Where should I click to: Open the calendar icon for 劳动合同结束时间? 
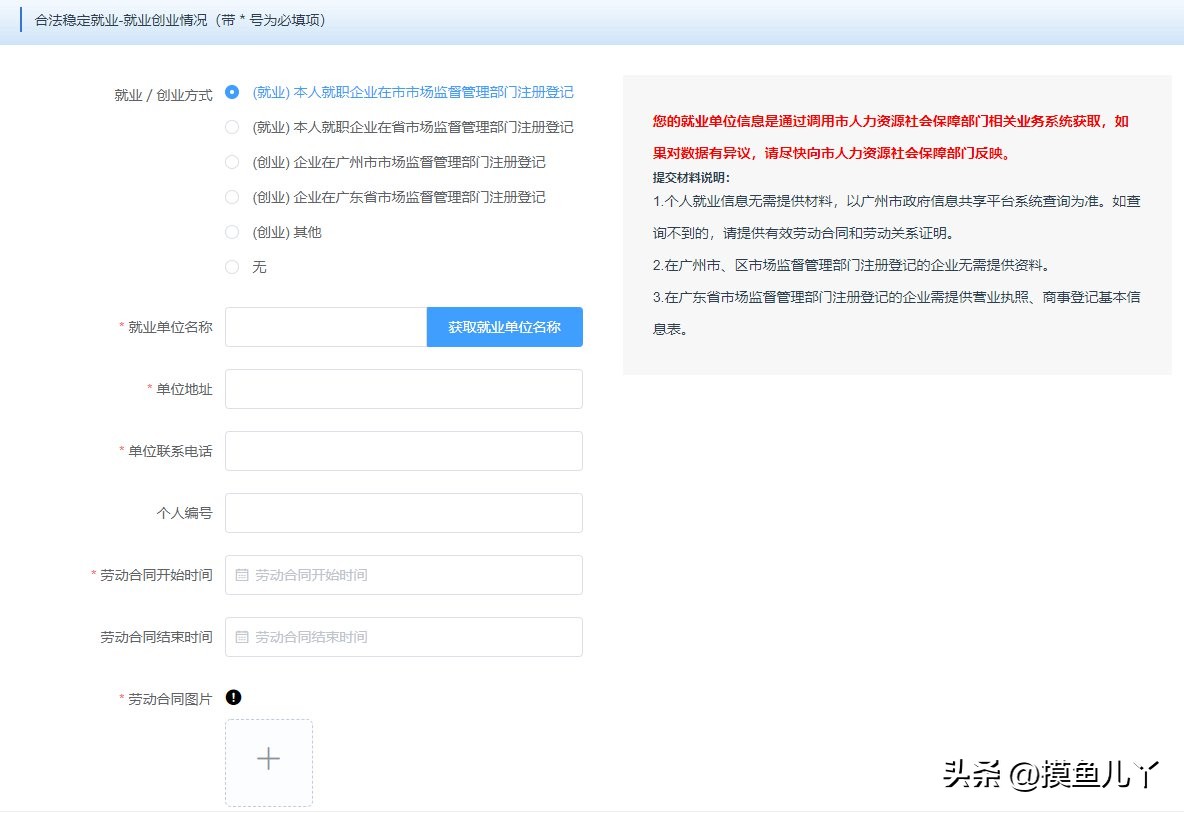coord(243,637)
